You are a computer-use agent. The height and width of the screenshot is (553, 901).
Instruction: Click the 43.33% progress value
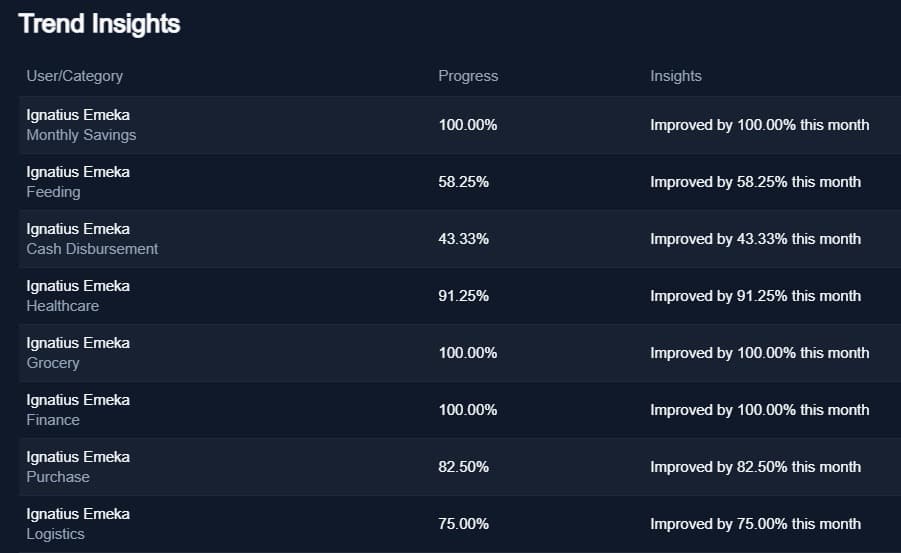click(463, 239)
